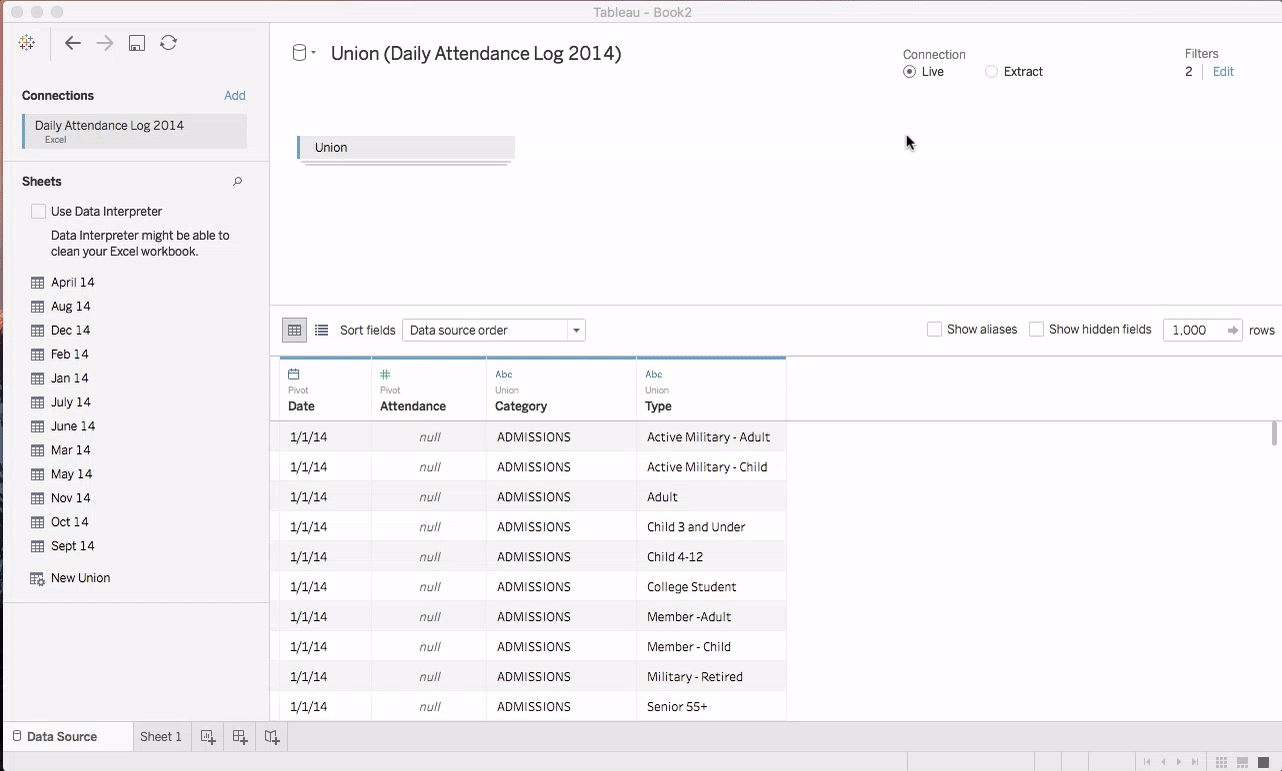Select the Feb 14 sheet
The width and height of the screenshot is (1282, 771).
(x=70, y=354)
